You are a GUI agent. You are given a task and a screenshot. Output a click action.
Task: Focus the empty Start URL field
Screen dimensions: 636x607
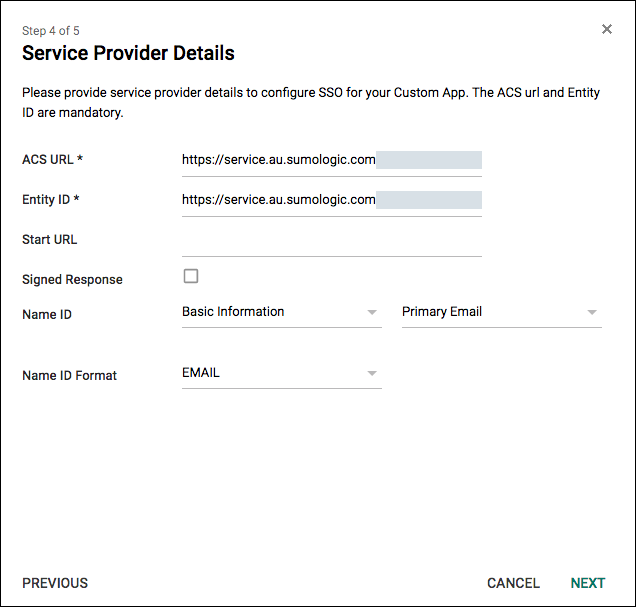click(330, 240)
